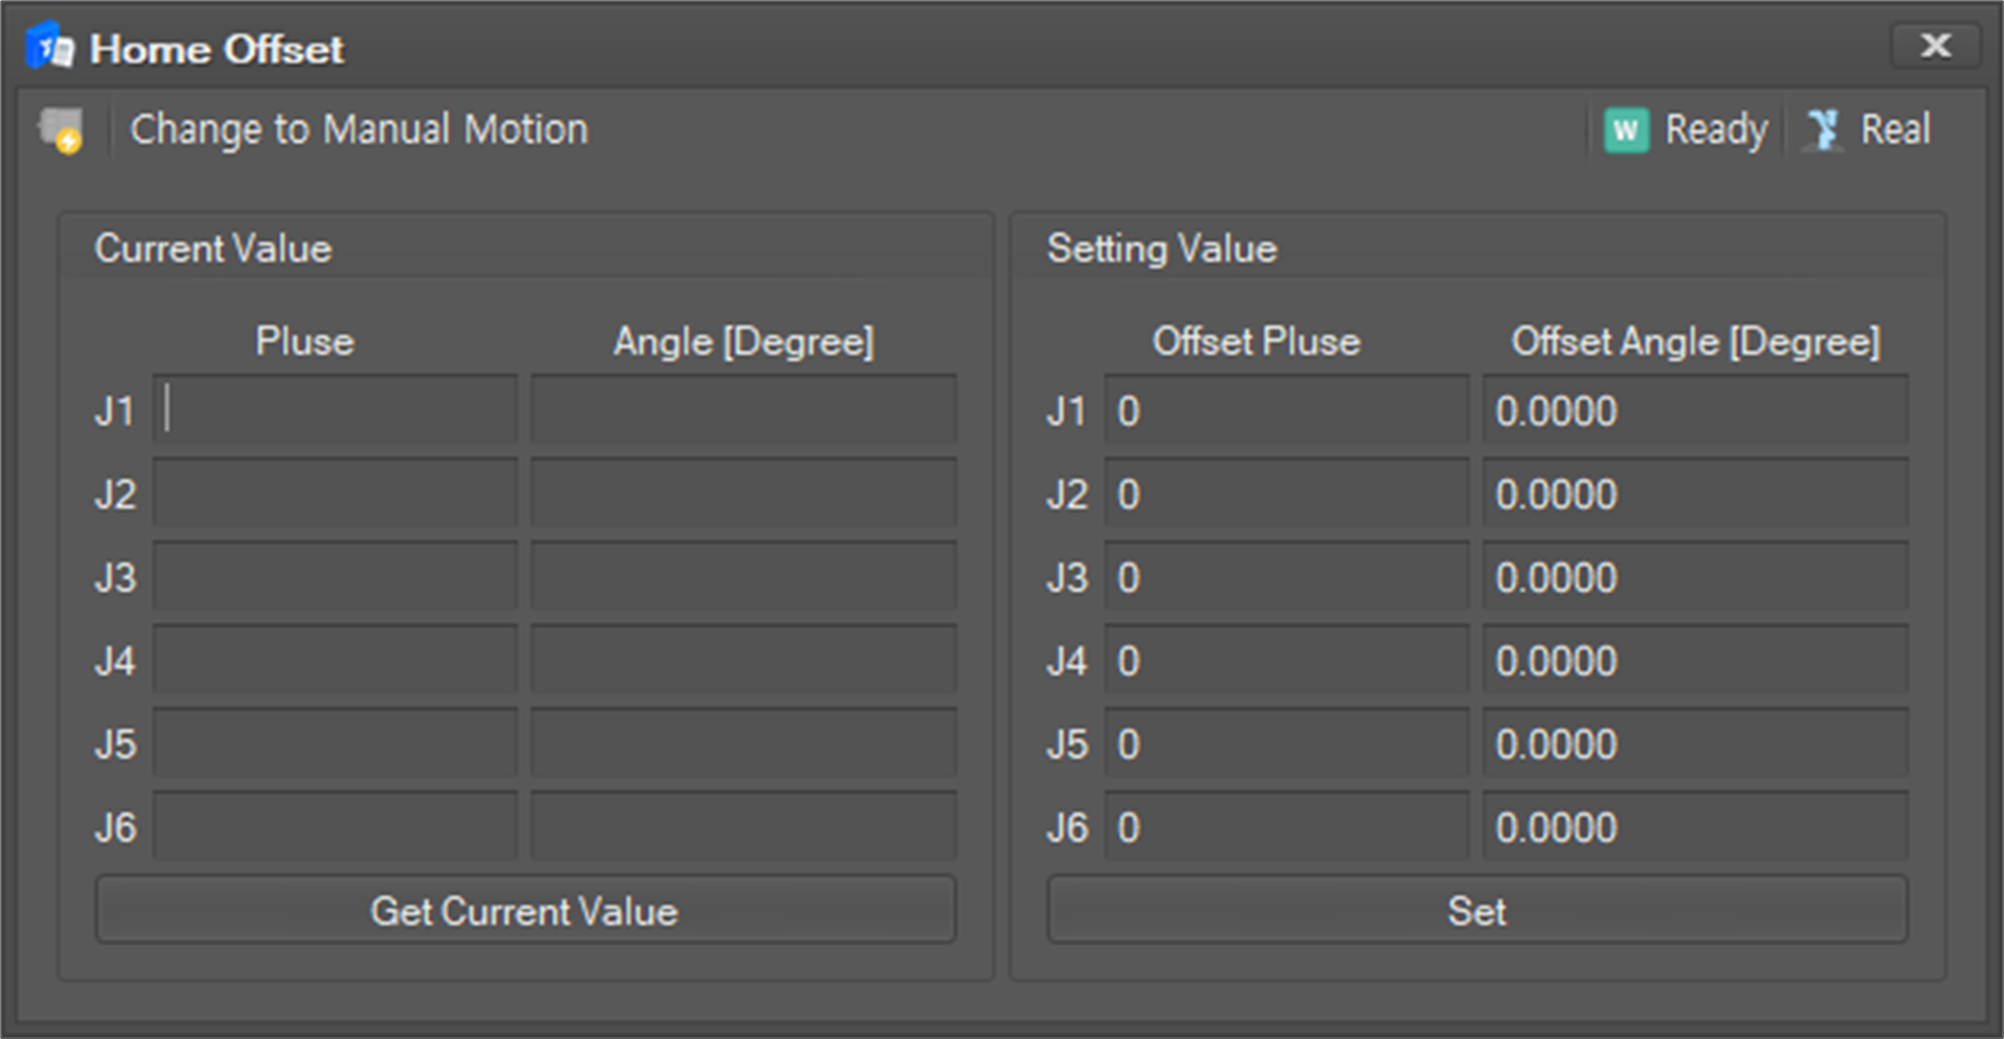
Task: Click the J6 Pluse current value field
Action: [x=335, y=827]
